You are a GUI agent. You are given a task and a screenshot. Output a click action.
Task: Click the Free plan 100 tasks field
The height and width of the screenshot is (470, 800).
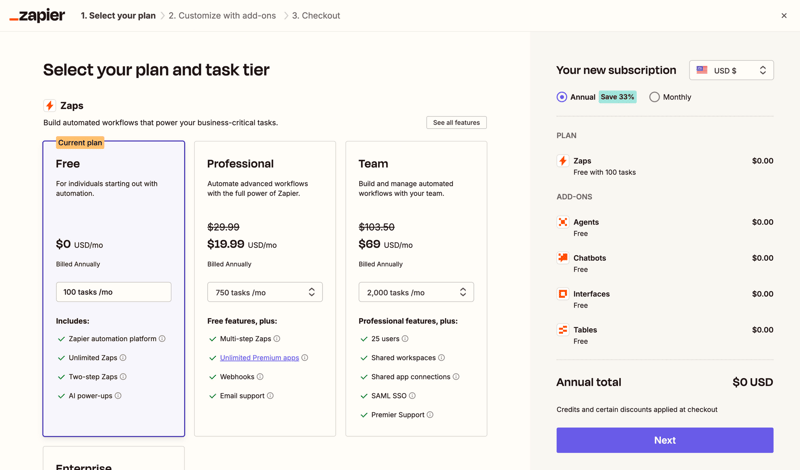(x=114, y=292)
